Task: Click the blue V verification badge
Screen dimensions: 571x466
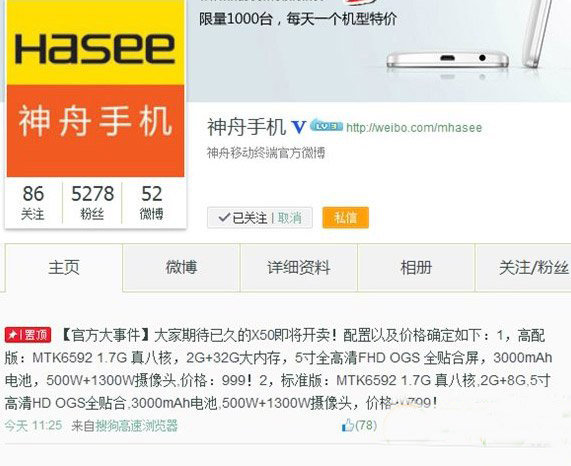Action: point(298,127)
